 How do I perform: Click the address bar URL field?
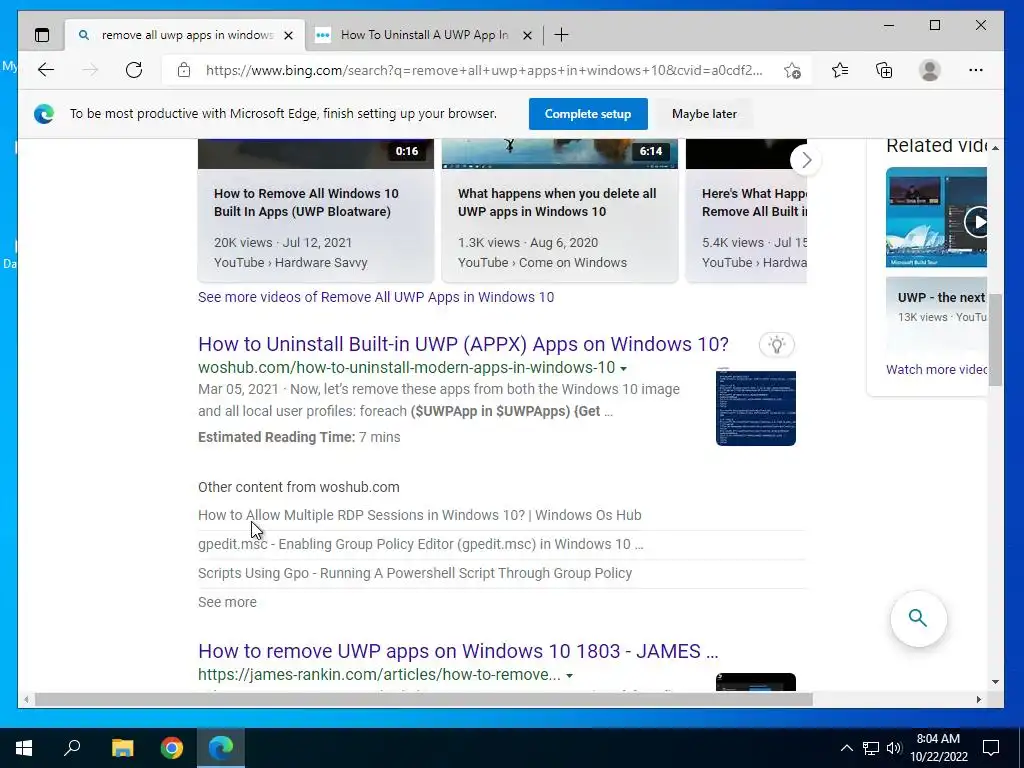tap(484, 71)
